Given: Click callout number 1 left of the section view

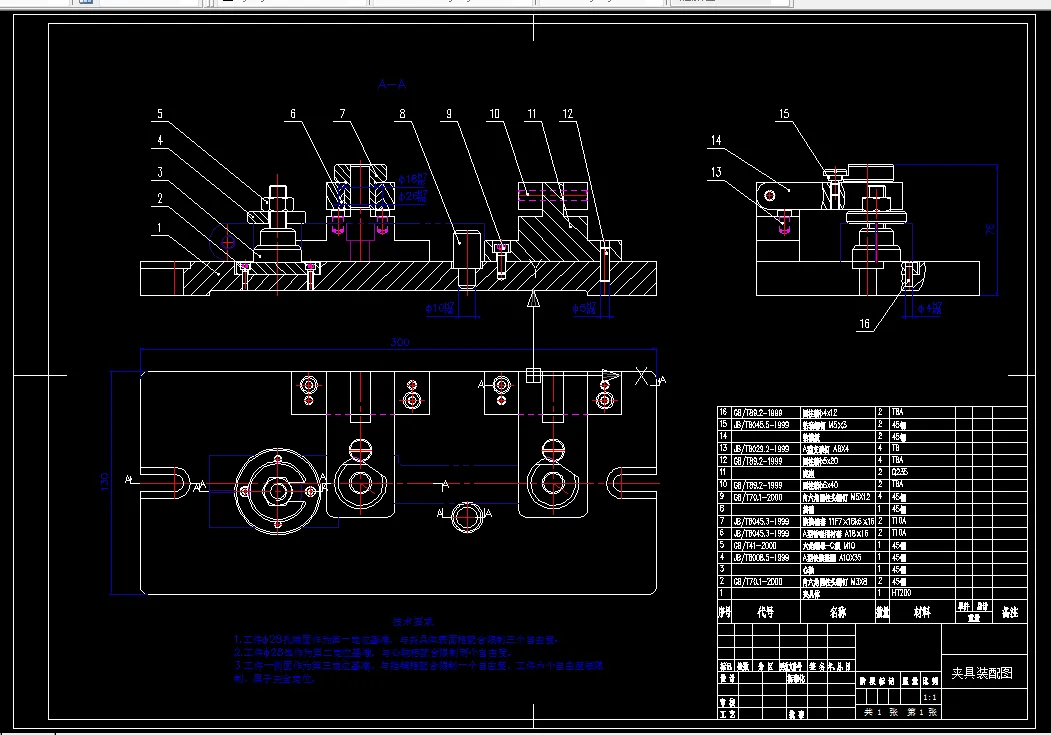Looking at the screenshot, I should click(160, 228).
